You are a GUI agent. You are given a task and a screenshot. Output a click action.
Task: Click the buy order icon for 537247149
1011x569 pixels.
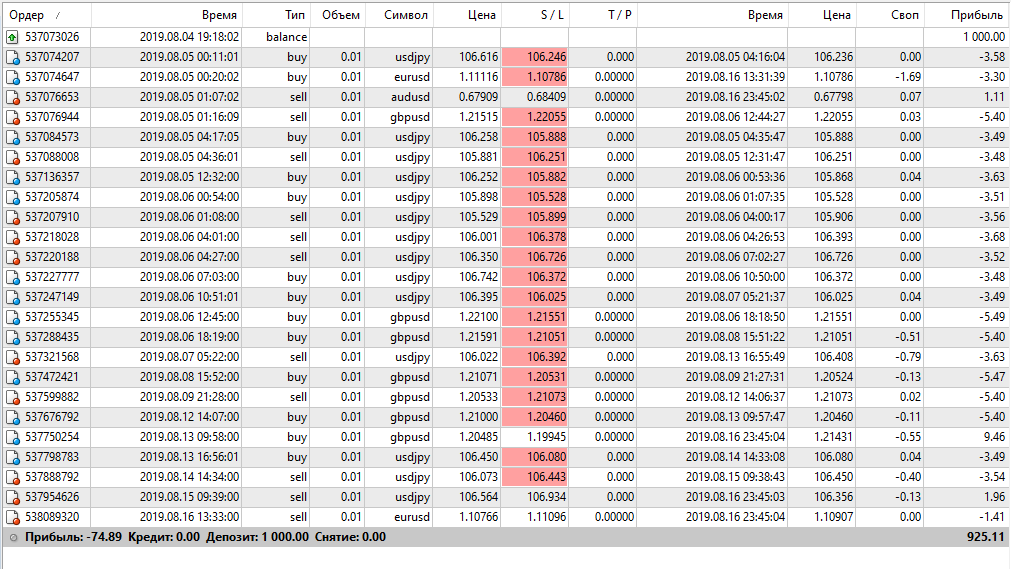[x=12, y=297]
